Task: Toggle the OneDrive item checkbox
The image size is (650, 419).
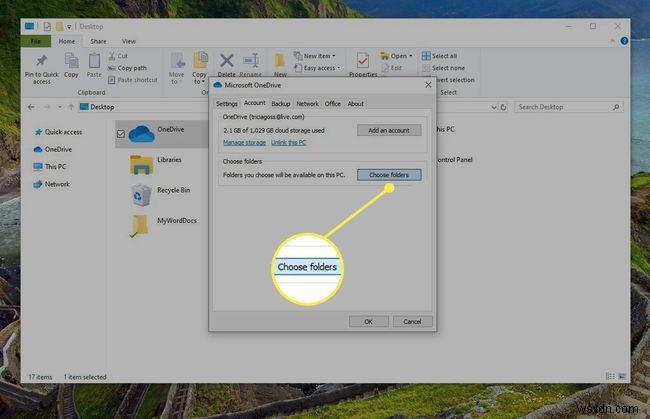Action: pyautogui.click(x=121, y=134)
